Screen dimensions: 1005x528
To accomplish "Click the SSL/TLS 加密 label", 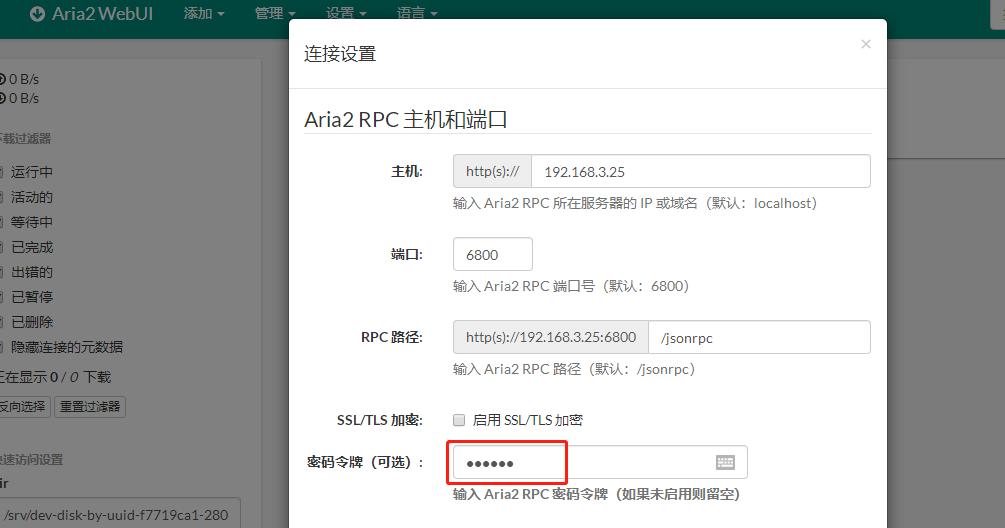I will click(379, 420).
